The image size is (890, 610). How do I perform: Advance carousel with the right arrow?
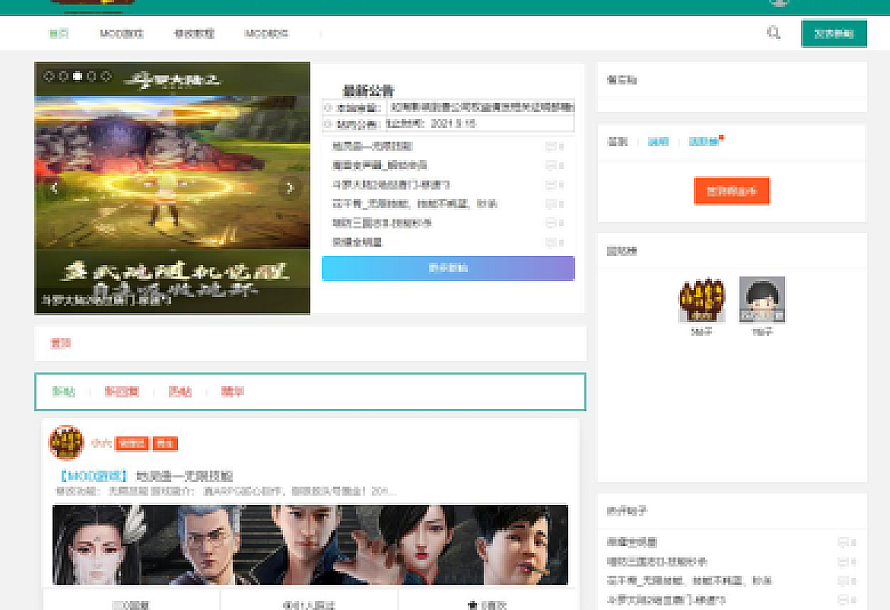[x=290, y=188]
